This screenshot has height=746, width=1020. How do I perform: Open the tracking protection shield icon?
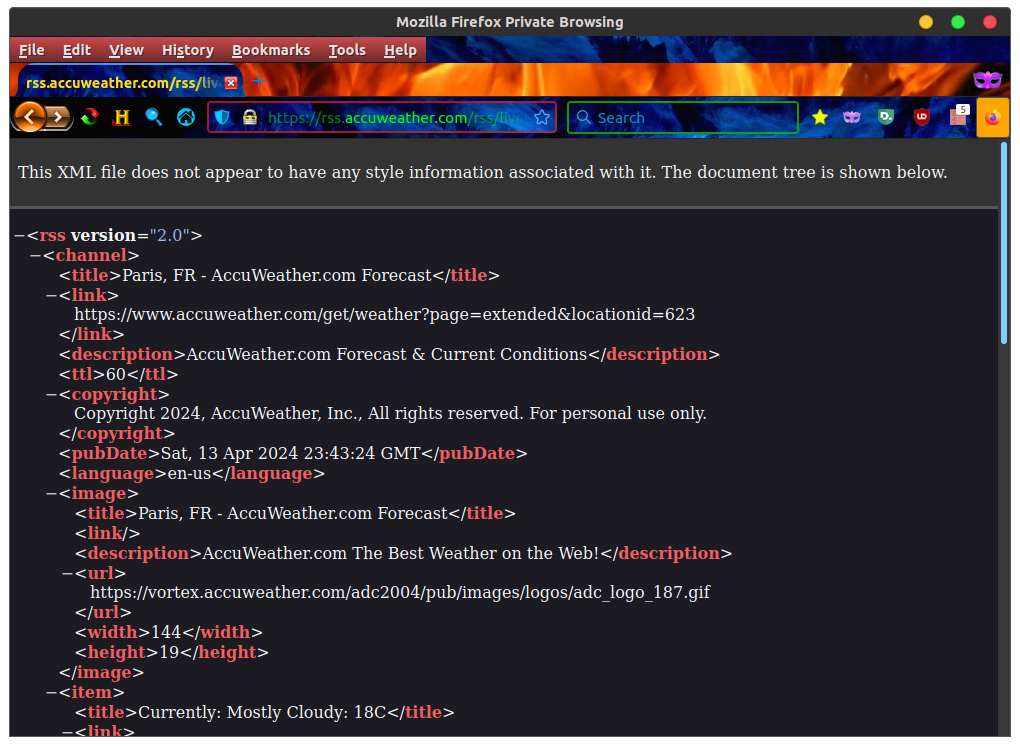pos(222,118)
